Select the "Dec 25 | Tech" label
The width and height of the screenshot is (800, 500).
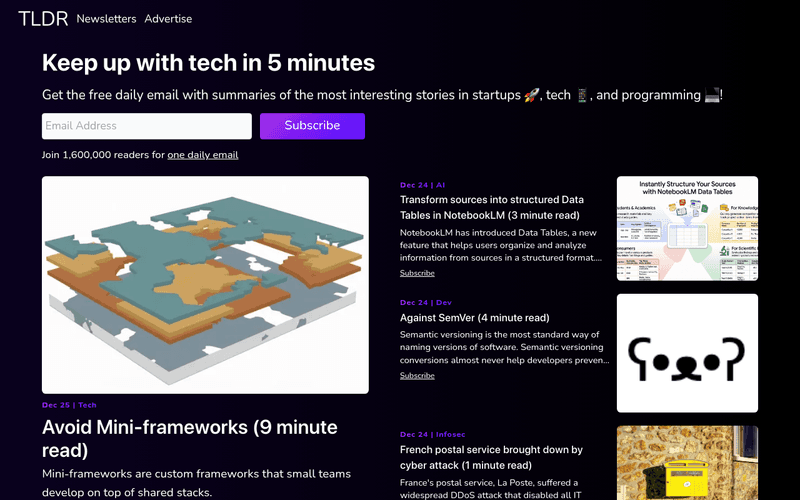click(69, 405)
